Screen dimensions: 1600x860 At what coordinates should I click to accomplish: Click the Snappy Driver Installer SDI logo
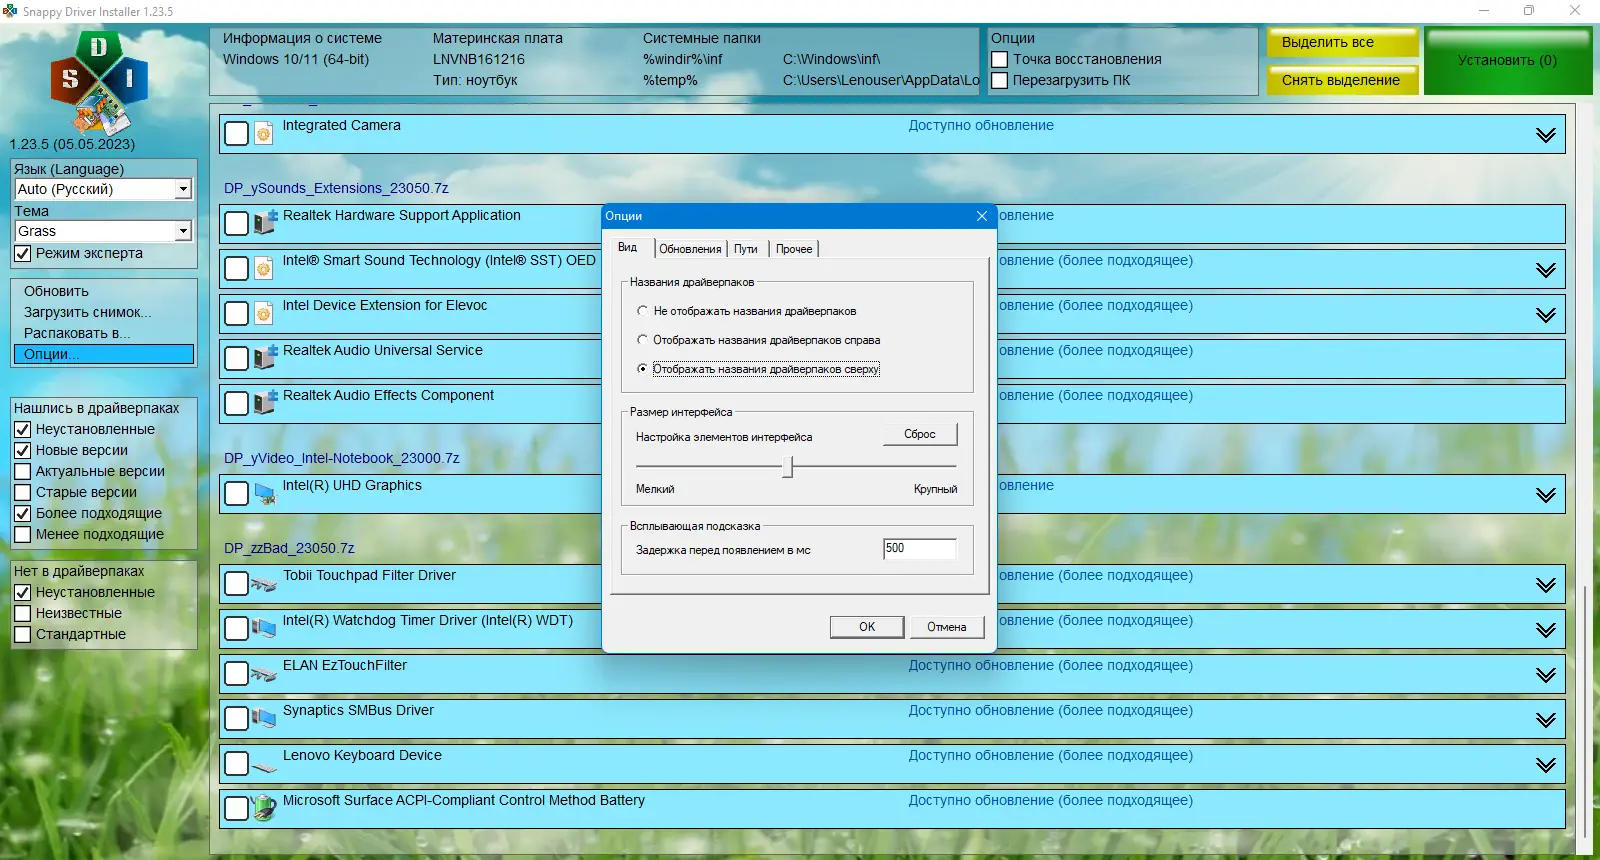[x=99, y=83]
